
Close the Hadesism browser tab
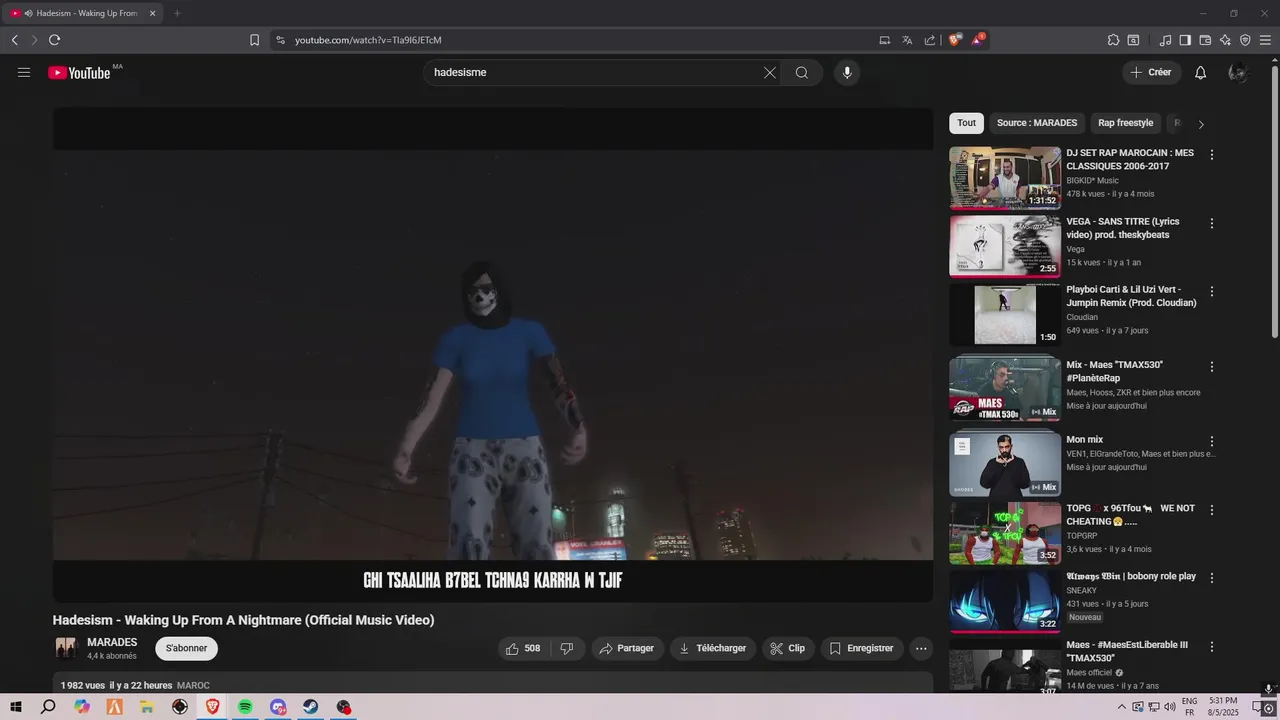(x=152, y=13)
